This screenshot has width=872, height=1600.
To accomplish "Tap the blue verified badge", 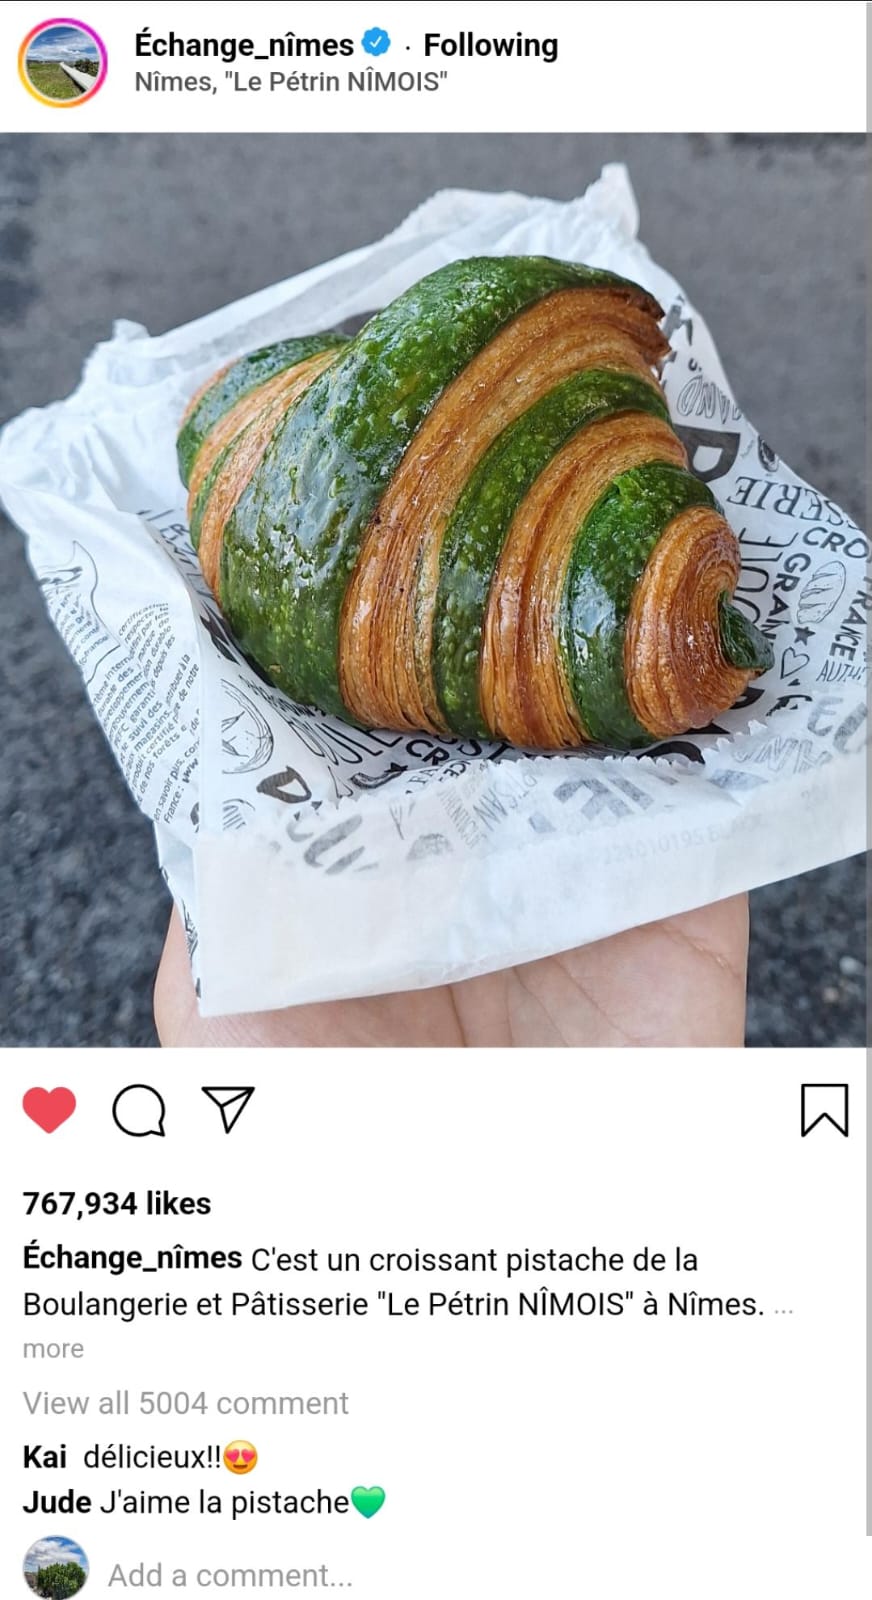I will pyautogui.click(x=377, y=44).
